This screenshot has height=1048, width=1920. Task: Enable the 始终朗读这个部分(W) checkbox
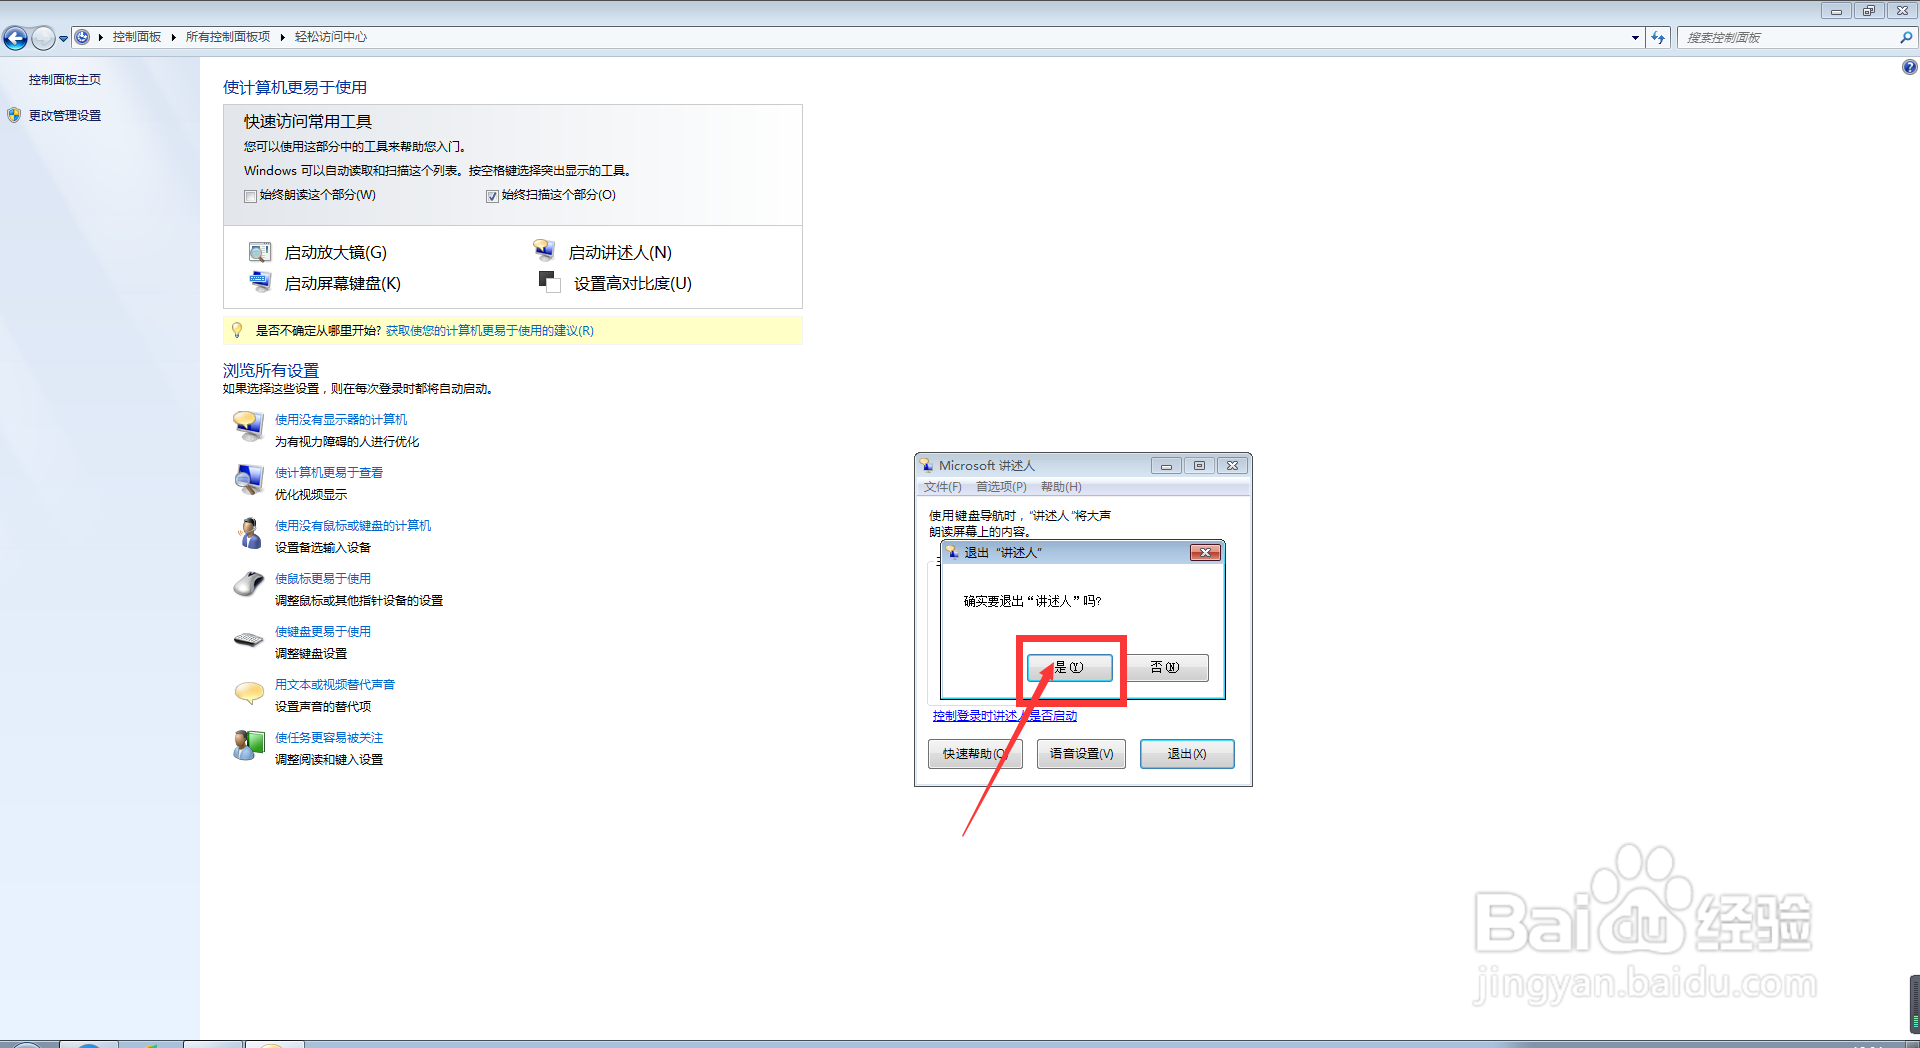pos(250,196)
